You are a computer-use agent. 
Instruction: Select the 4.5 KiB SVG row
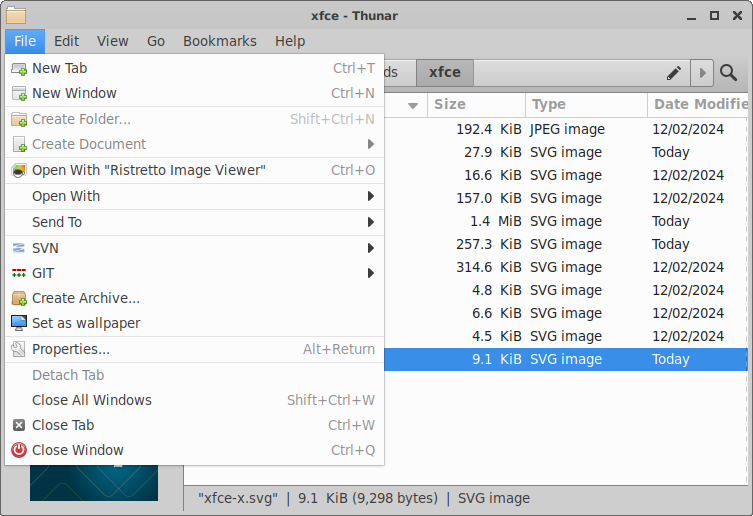coord(566,337)
